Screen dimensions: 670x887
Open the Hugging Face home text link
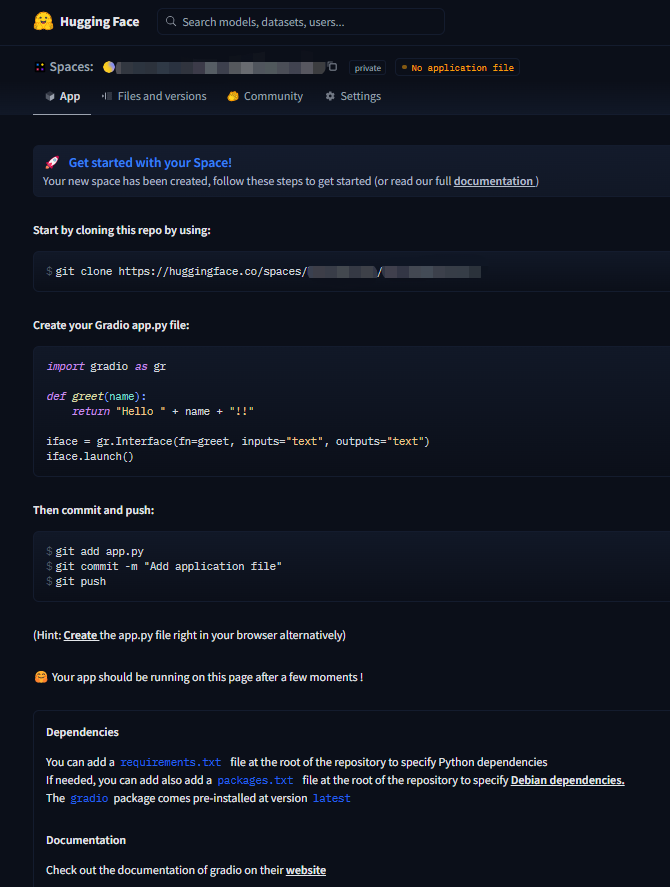pyautogui.click(x=100, y=21)
